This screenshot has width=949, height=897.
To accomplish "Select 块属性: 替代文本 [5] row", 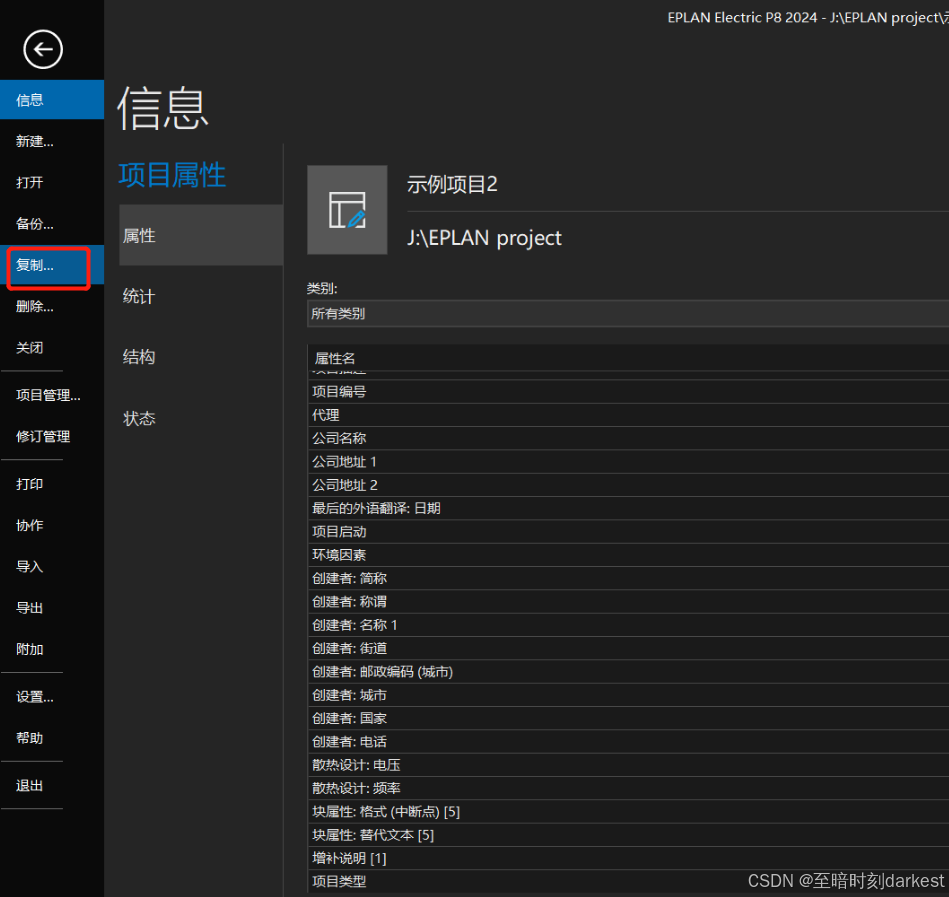I will point(628,835).
